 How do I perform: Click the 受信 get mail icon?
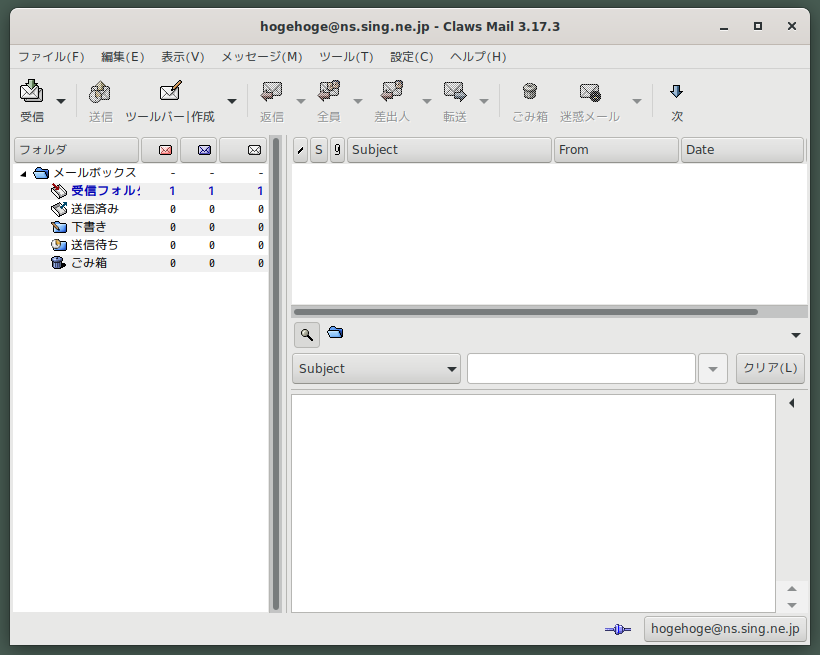(x=31, y=92)
